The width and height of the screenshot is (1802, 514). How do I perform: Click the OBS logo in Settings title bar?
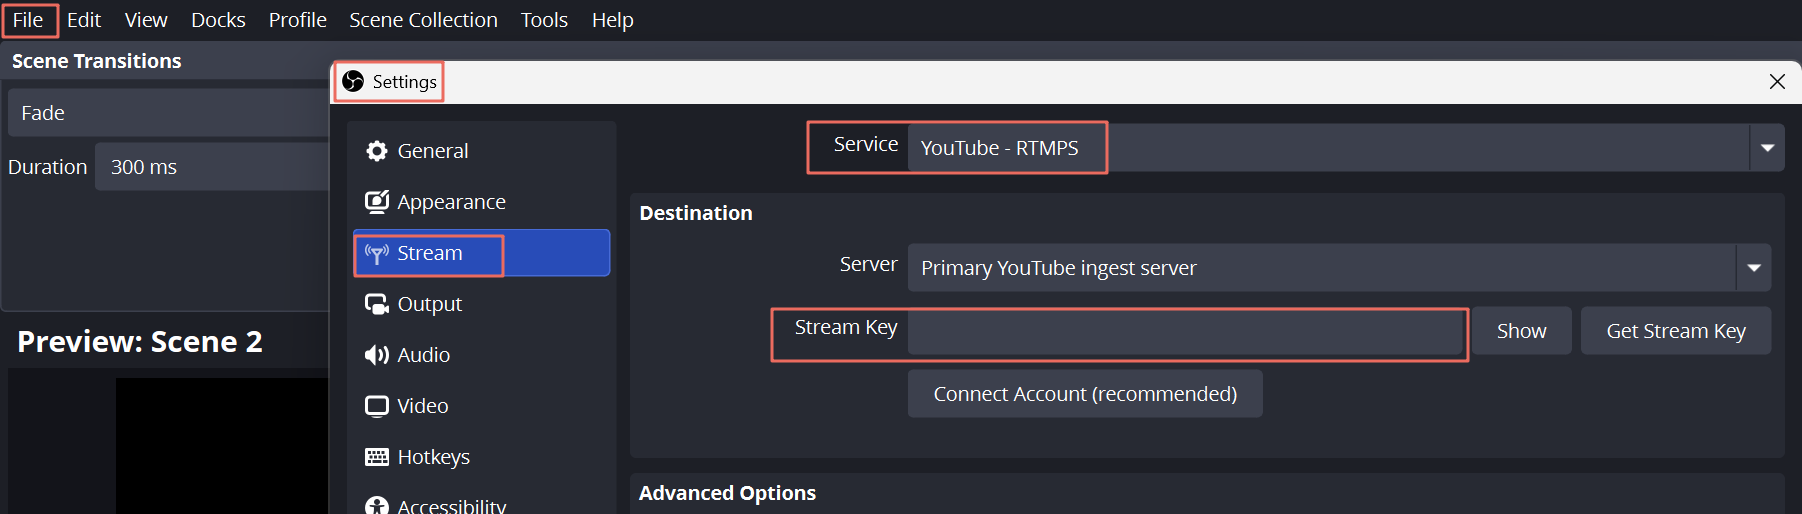pos(353,81)
